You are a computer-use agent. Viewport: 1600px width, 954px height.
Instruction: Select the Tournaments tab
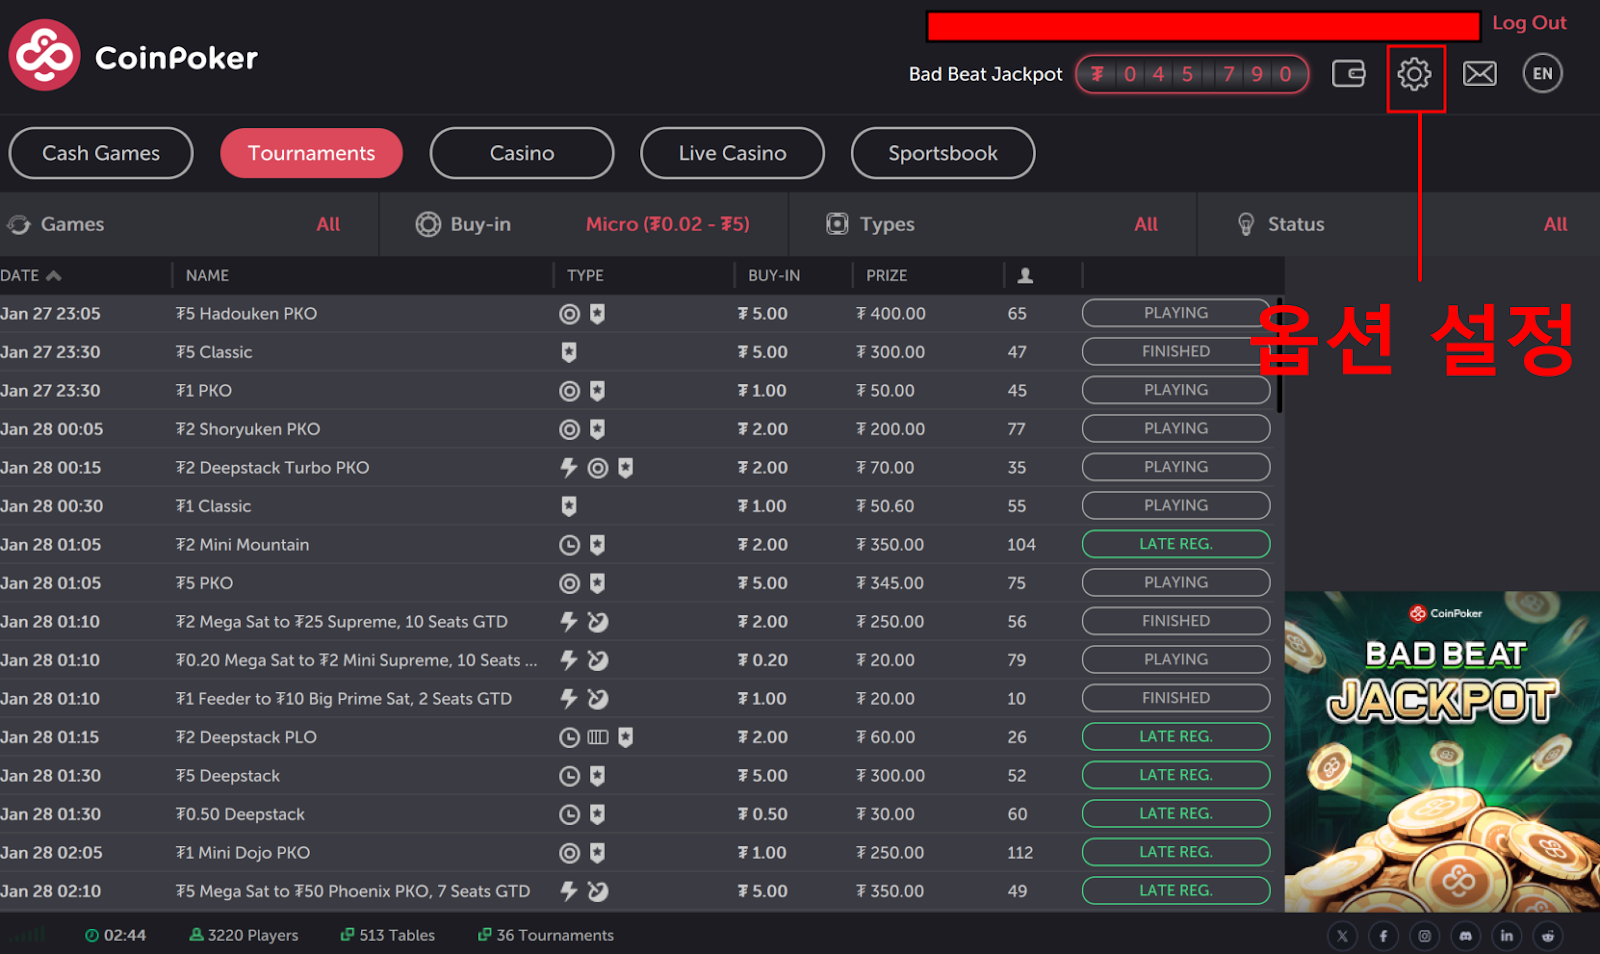tap(311, 153)
